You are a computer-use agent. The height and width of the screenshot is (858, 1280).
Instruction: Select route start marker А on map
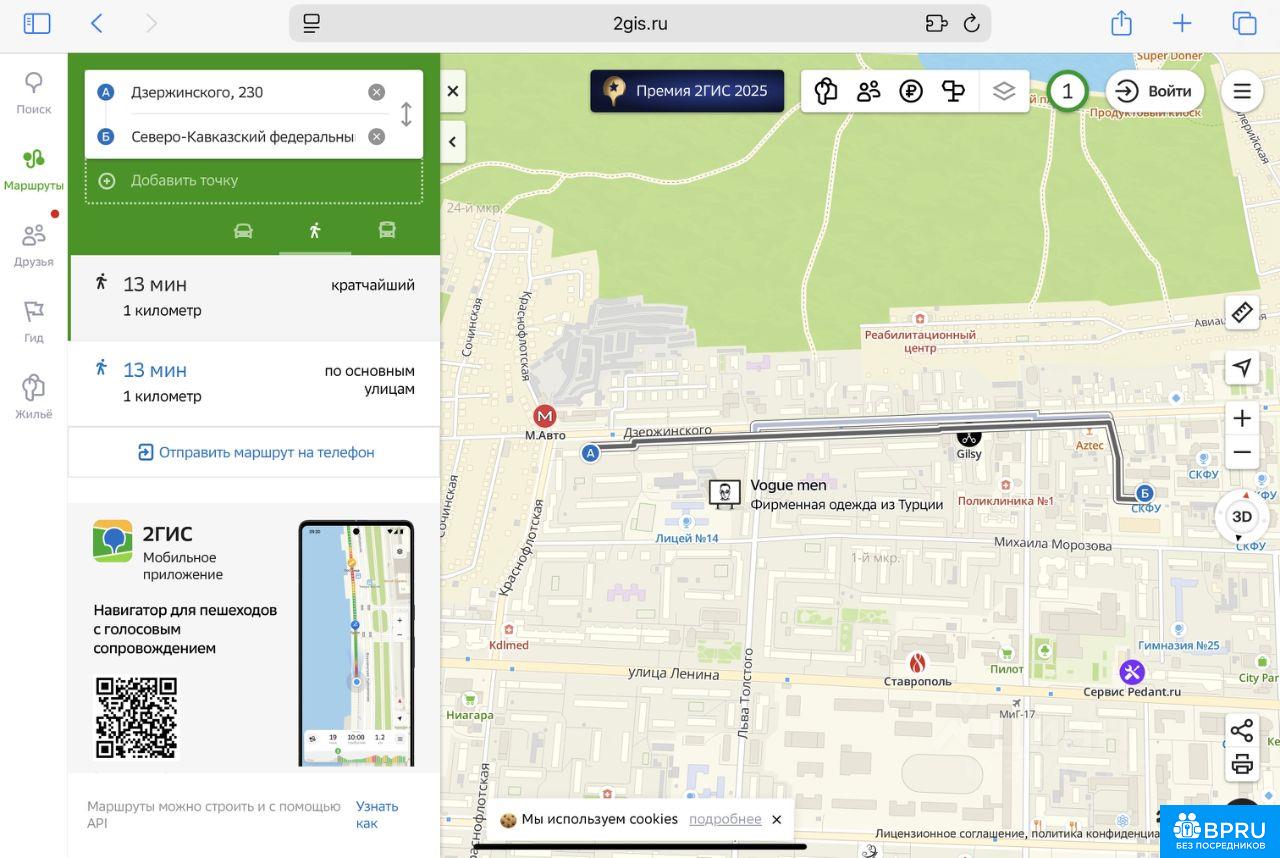point(590,453)
